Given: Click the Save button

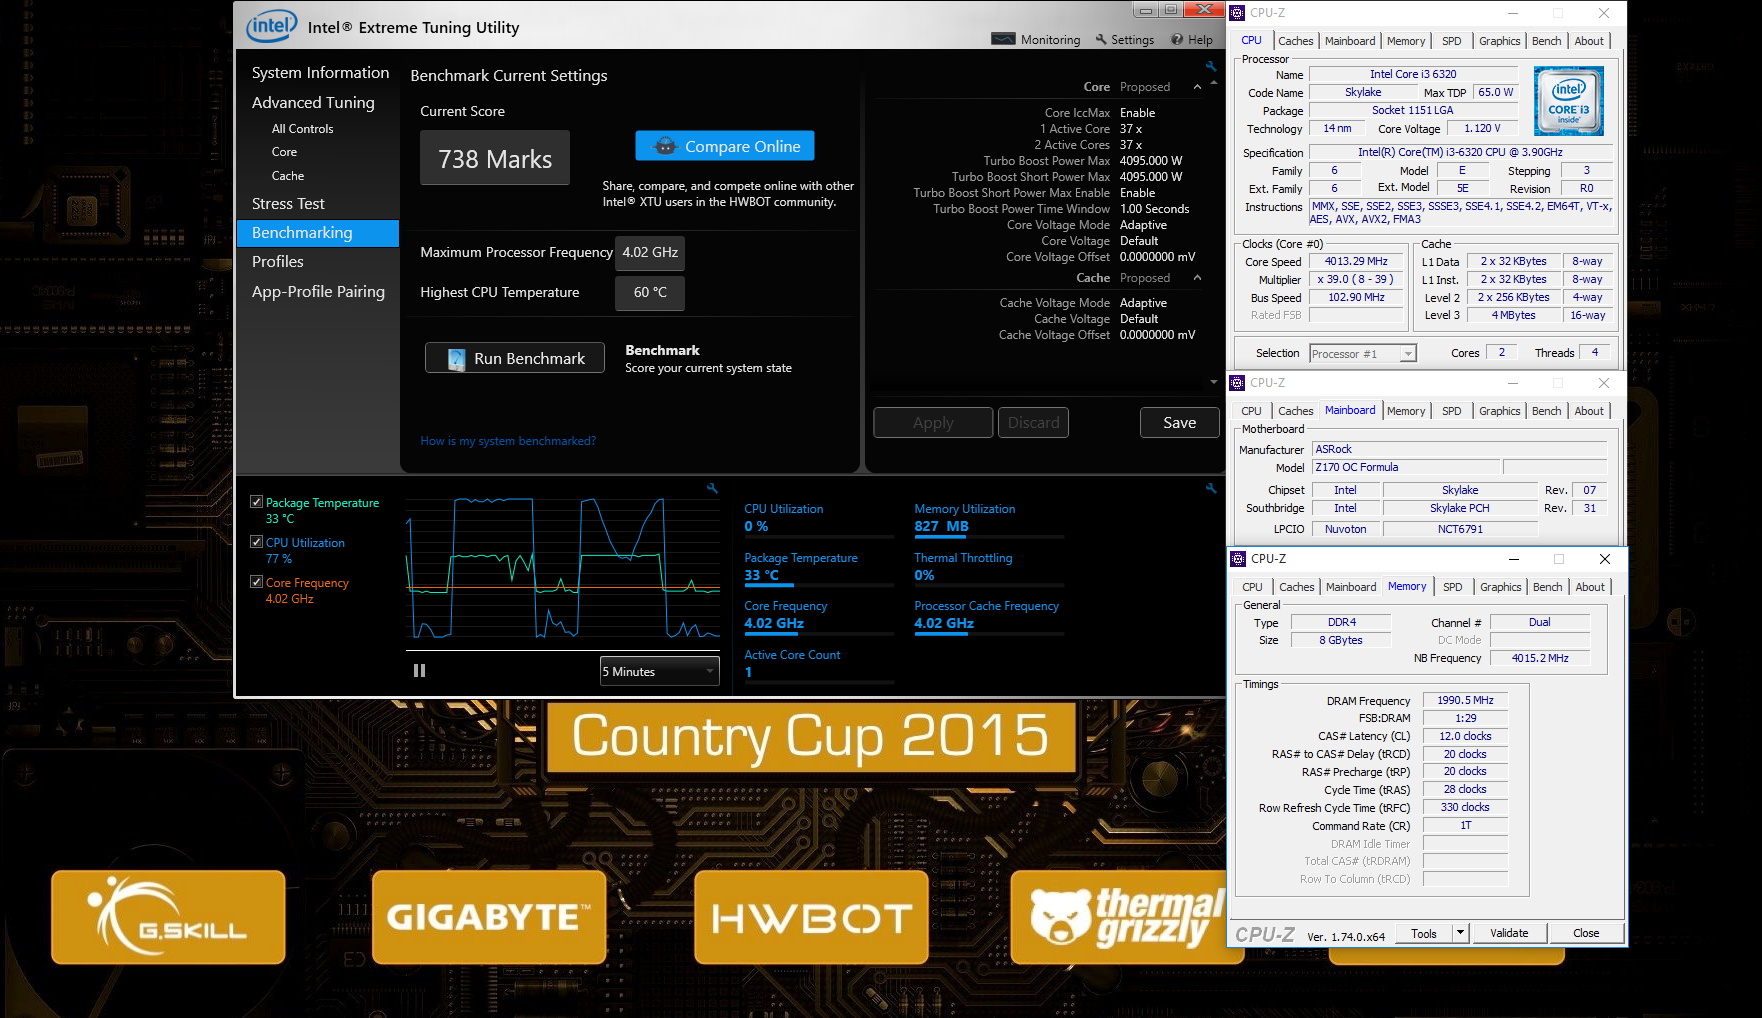Looking at the screenshot, I should pyautogui.click(x=1180, y=423).
